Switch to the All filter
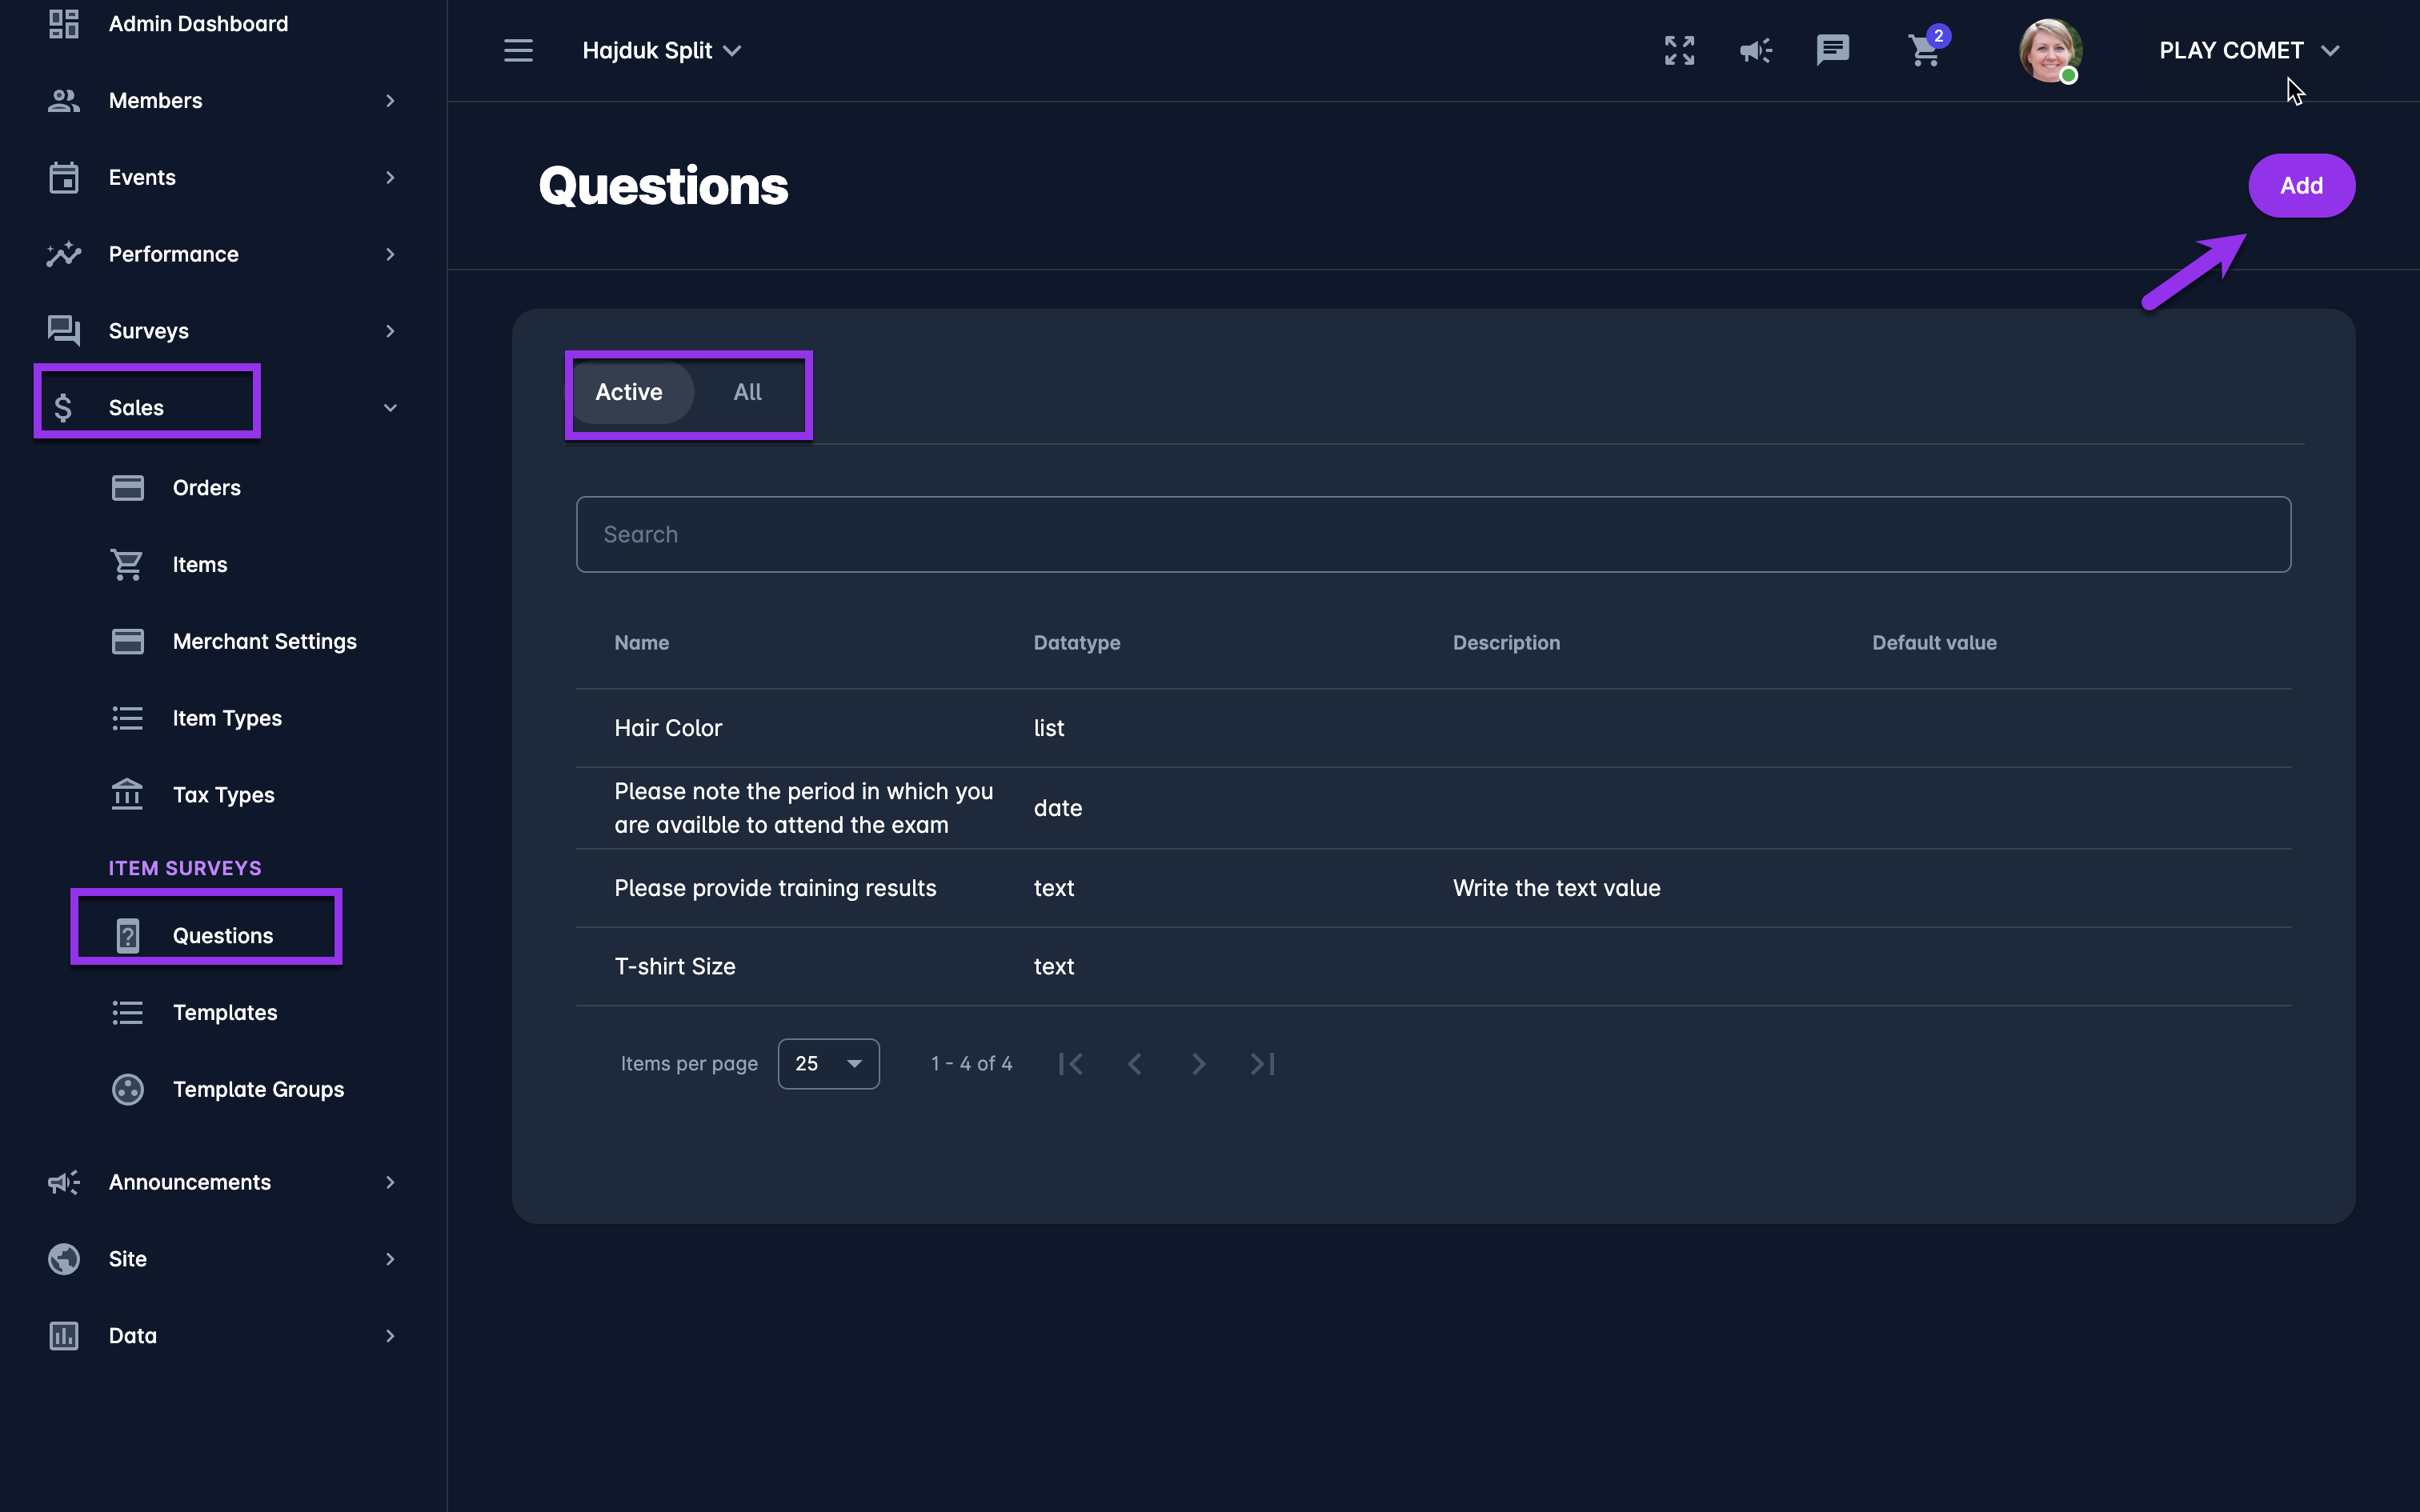 [747, 392]
